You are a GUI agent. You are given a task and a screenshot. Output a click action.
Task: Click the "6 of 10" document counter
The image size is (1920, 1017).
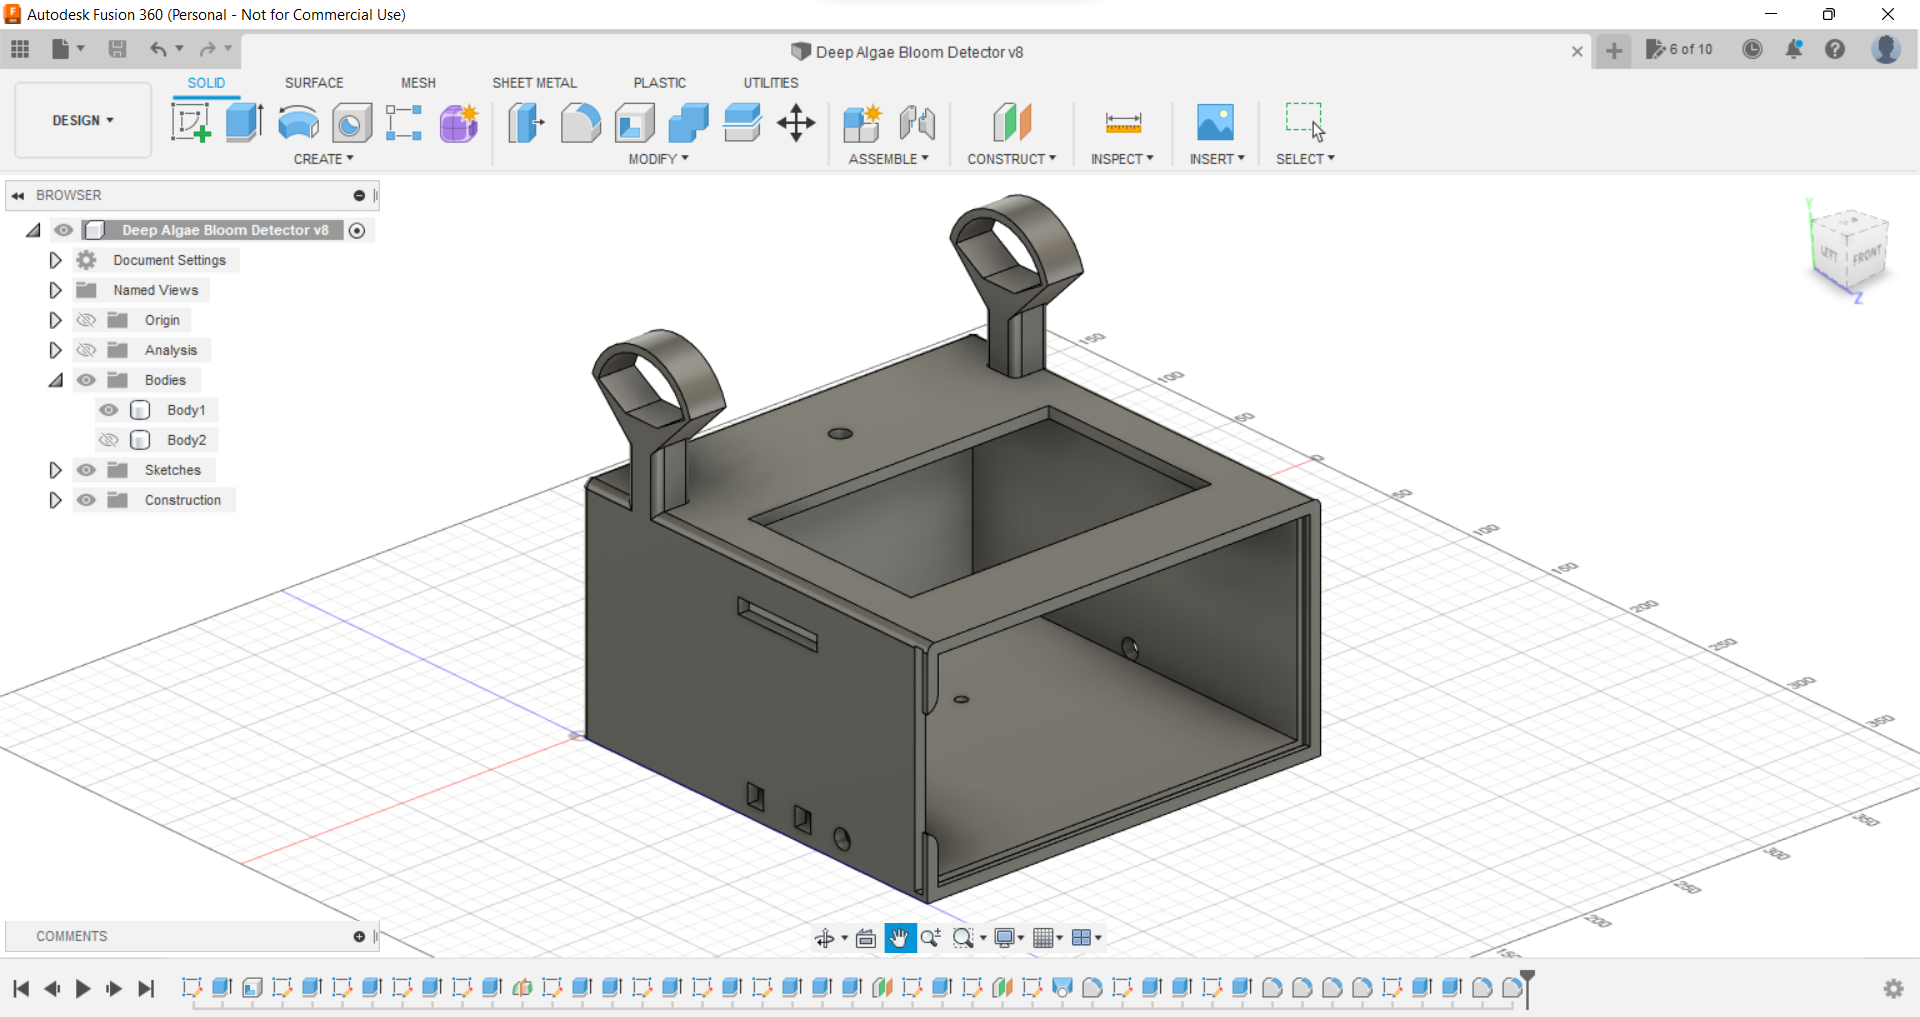point(1680,49)
